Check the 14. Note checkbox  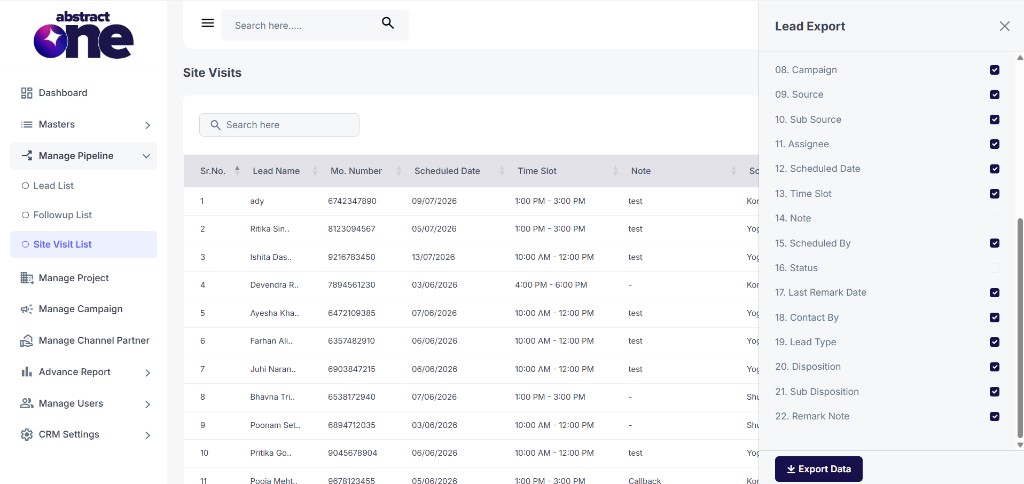tap(994, 218)
